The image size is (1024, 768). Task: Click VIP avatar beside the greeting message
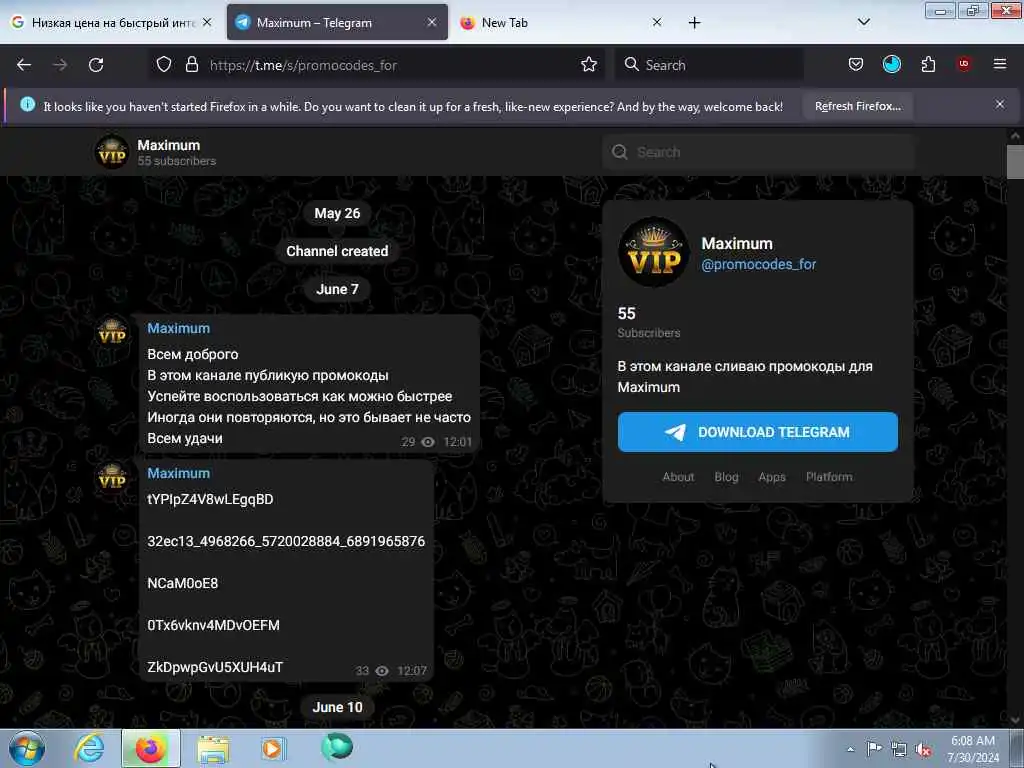pos(112,334)
